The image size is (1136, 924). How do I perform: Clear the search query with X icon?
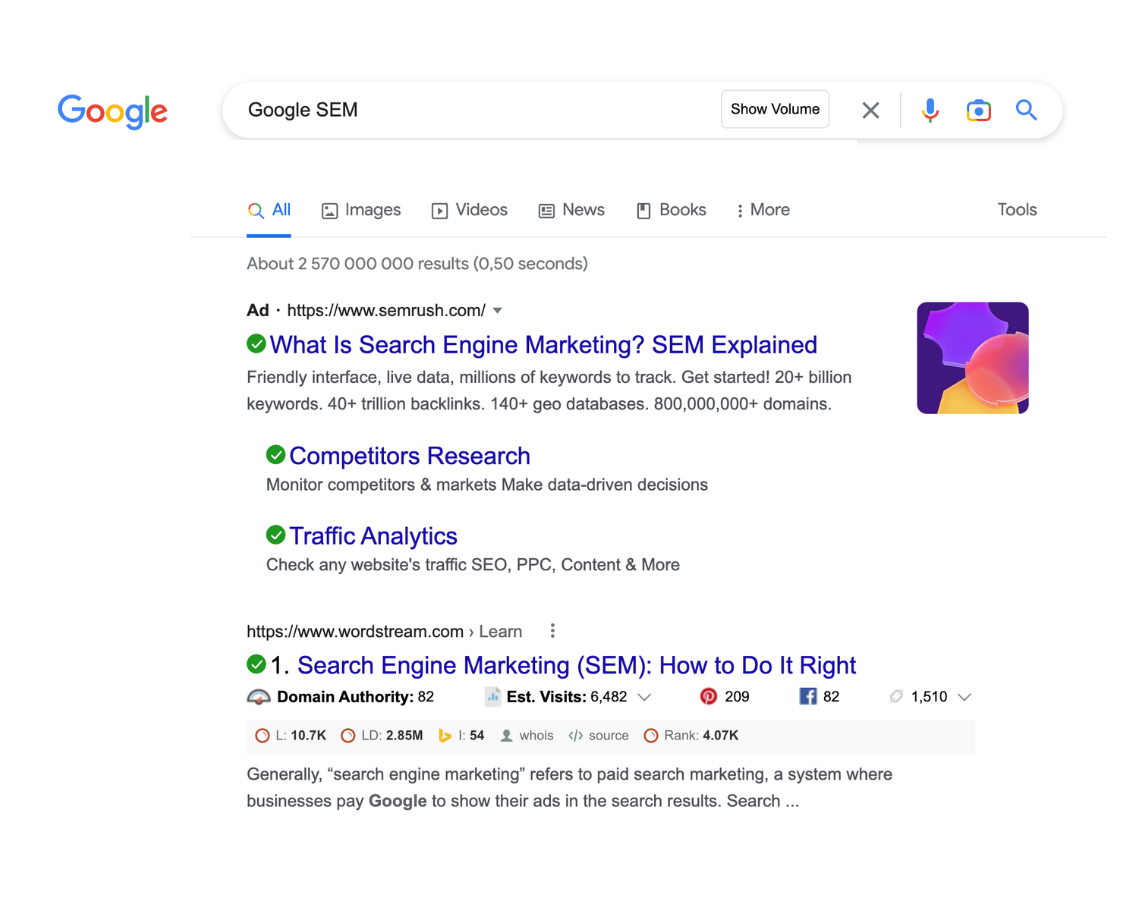(x=871, y=110)
